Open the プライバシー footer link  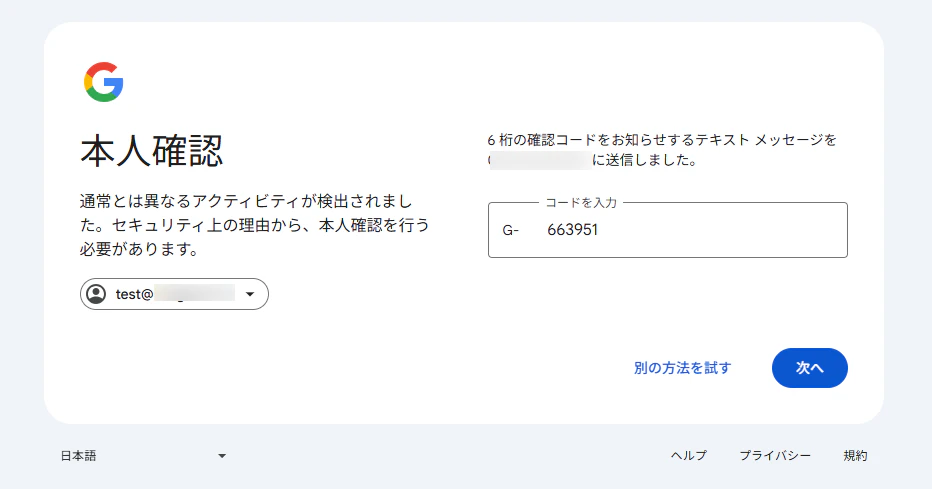point(775,456)
